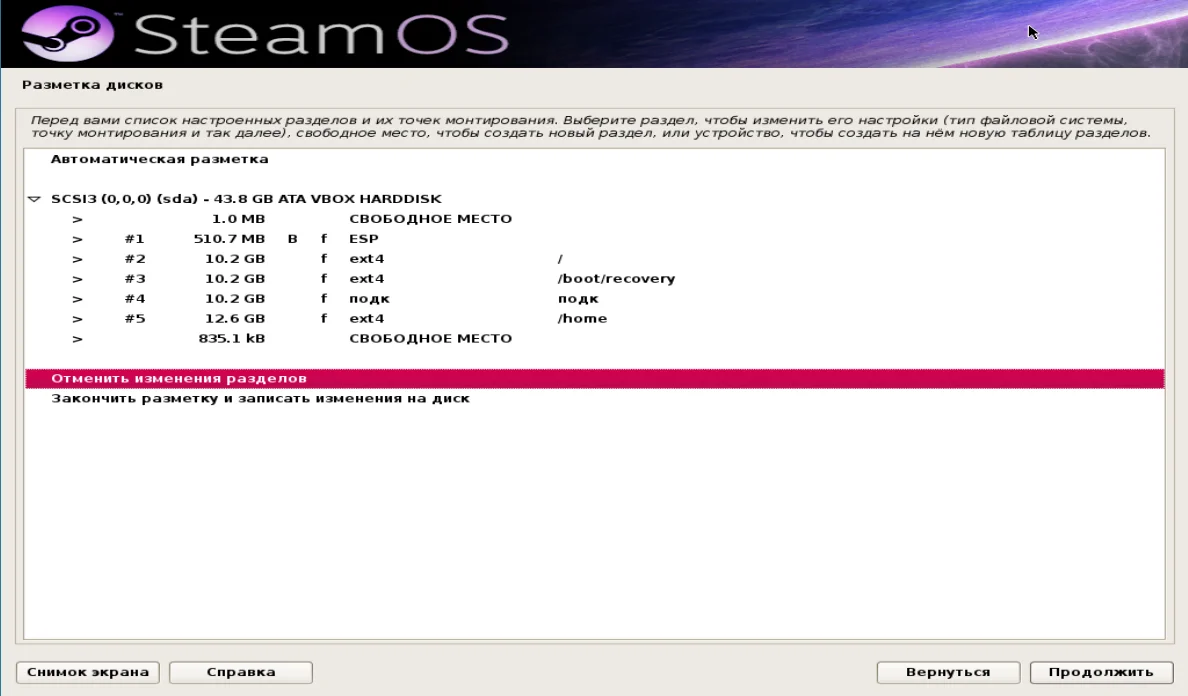Click the Разметка дисков heading
1188x696 pixels.
pyautogui.click(x=92, y=85)
